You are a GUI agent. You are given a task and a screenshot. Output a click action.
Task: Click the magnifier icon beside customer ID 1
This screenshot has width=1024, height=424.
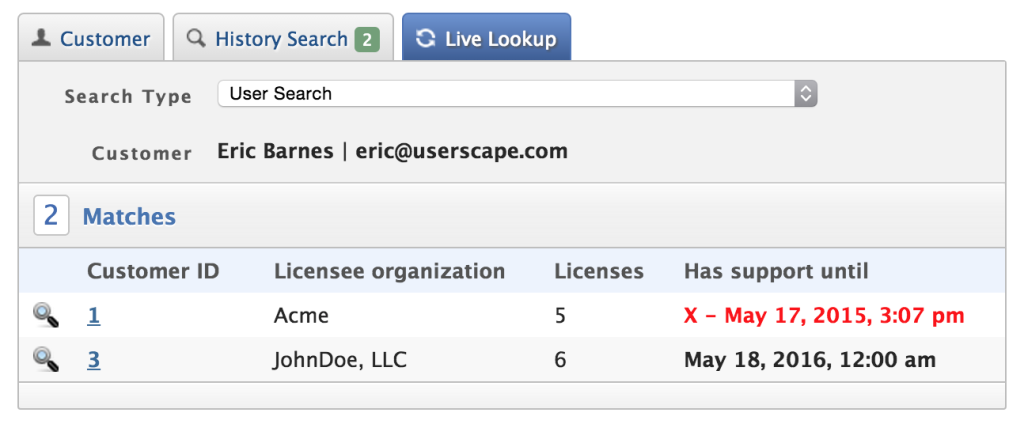point(46,316)
